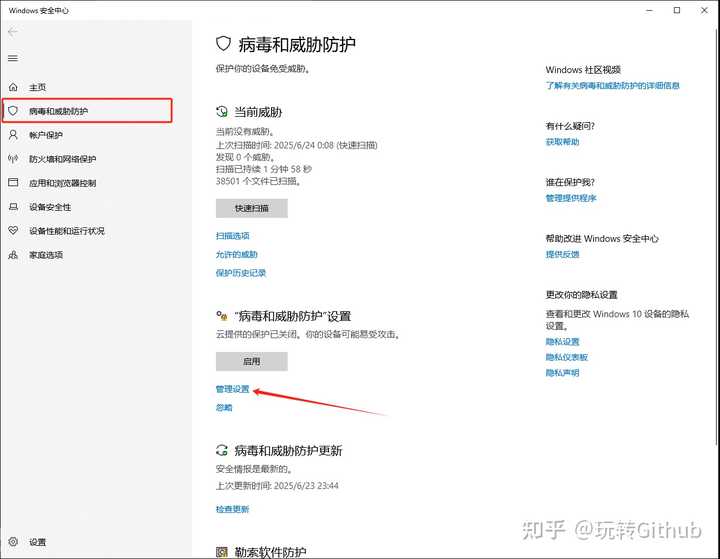Click the 检查更新 link
Image resolution: width=720 pixels, height=559 pixels.
click(x=232, y=509)
